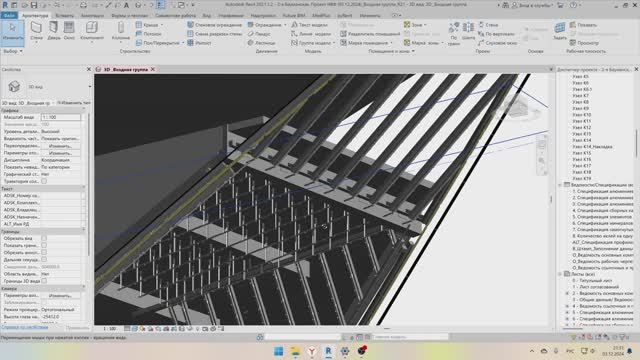Select the Model Group tool
640x360 pixels.
pyautogui.click(x=311, y=43)
